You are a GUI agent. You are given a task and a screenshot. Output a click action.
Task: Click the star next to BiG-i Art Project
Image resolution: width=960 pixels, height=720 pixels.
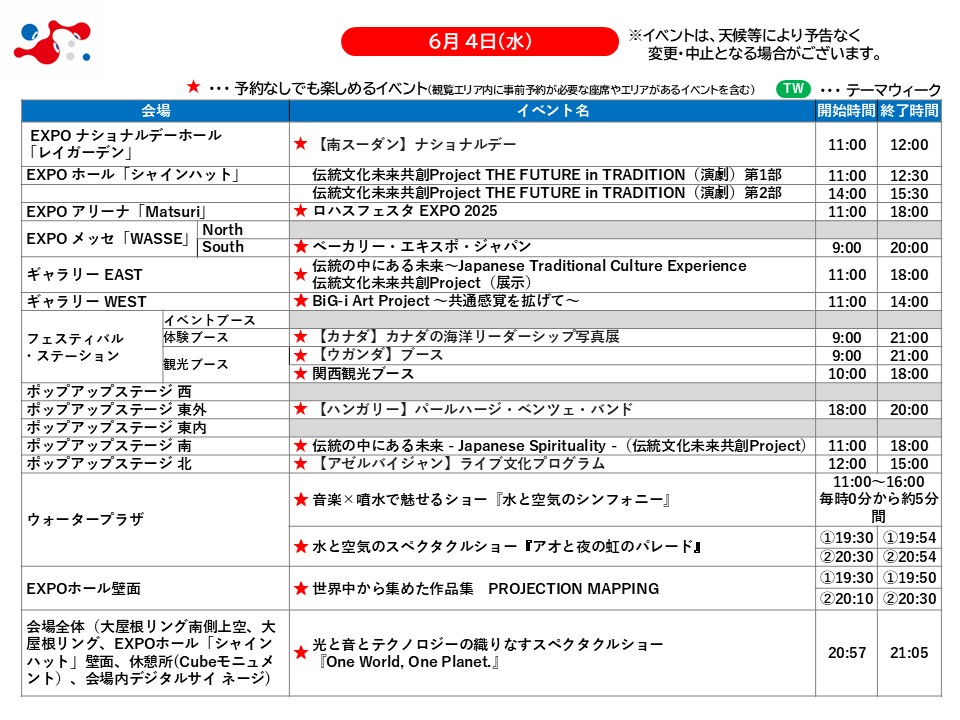pos(300,301)
